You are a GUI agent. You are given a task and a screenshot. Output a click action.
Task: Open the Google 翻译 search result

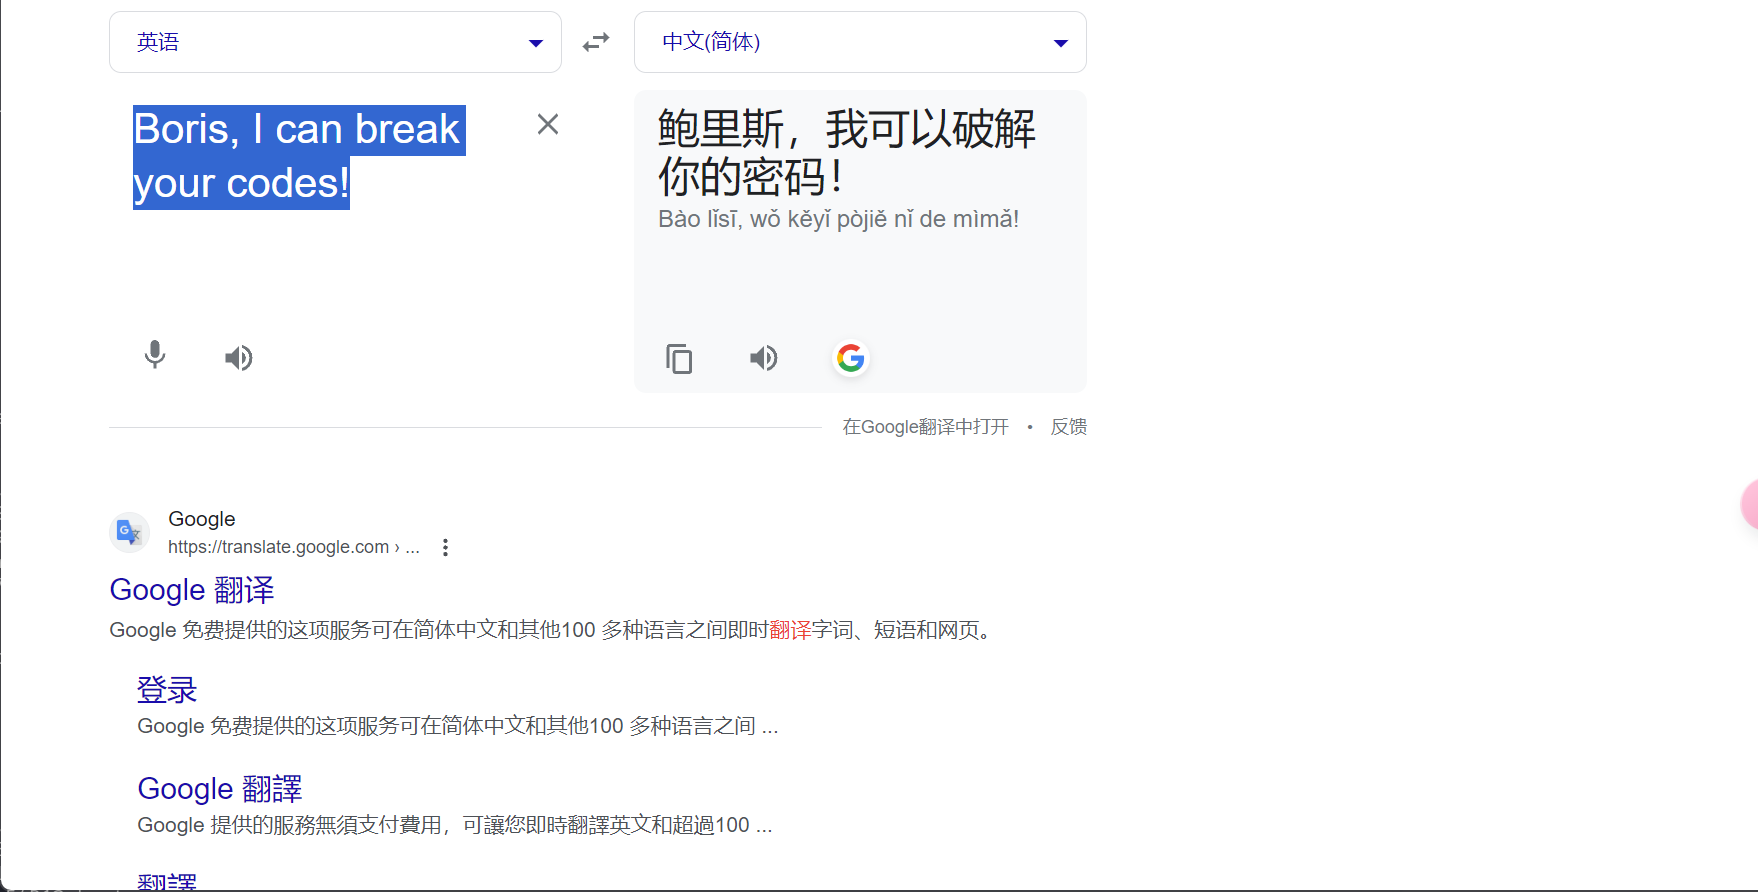192,590
